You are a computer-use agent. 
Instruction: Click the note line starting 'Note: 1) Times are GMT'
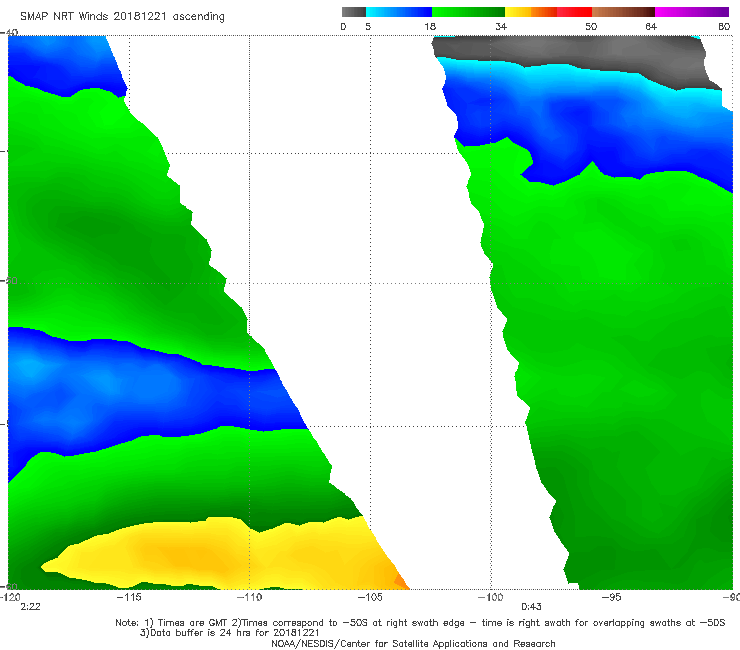(x=420, y=623)
